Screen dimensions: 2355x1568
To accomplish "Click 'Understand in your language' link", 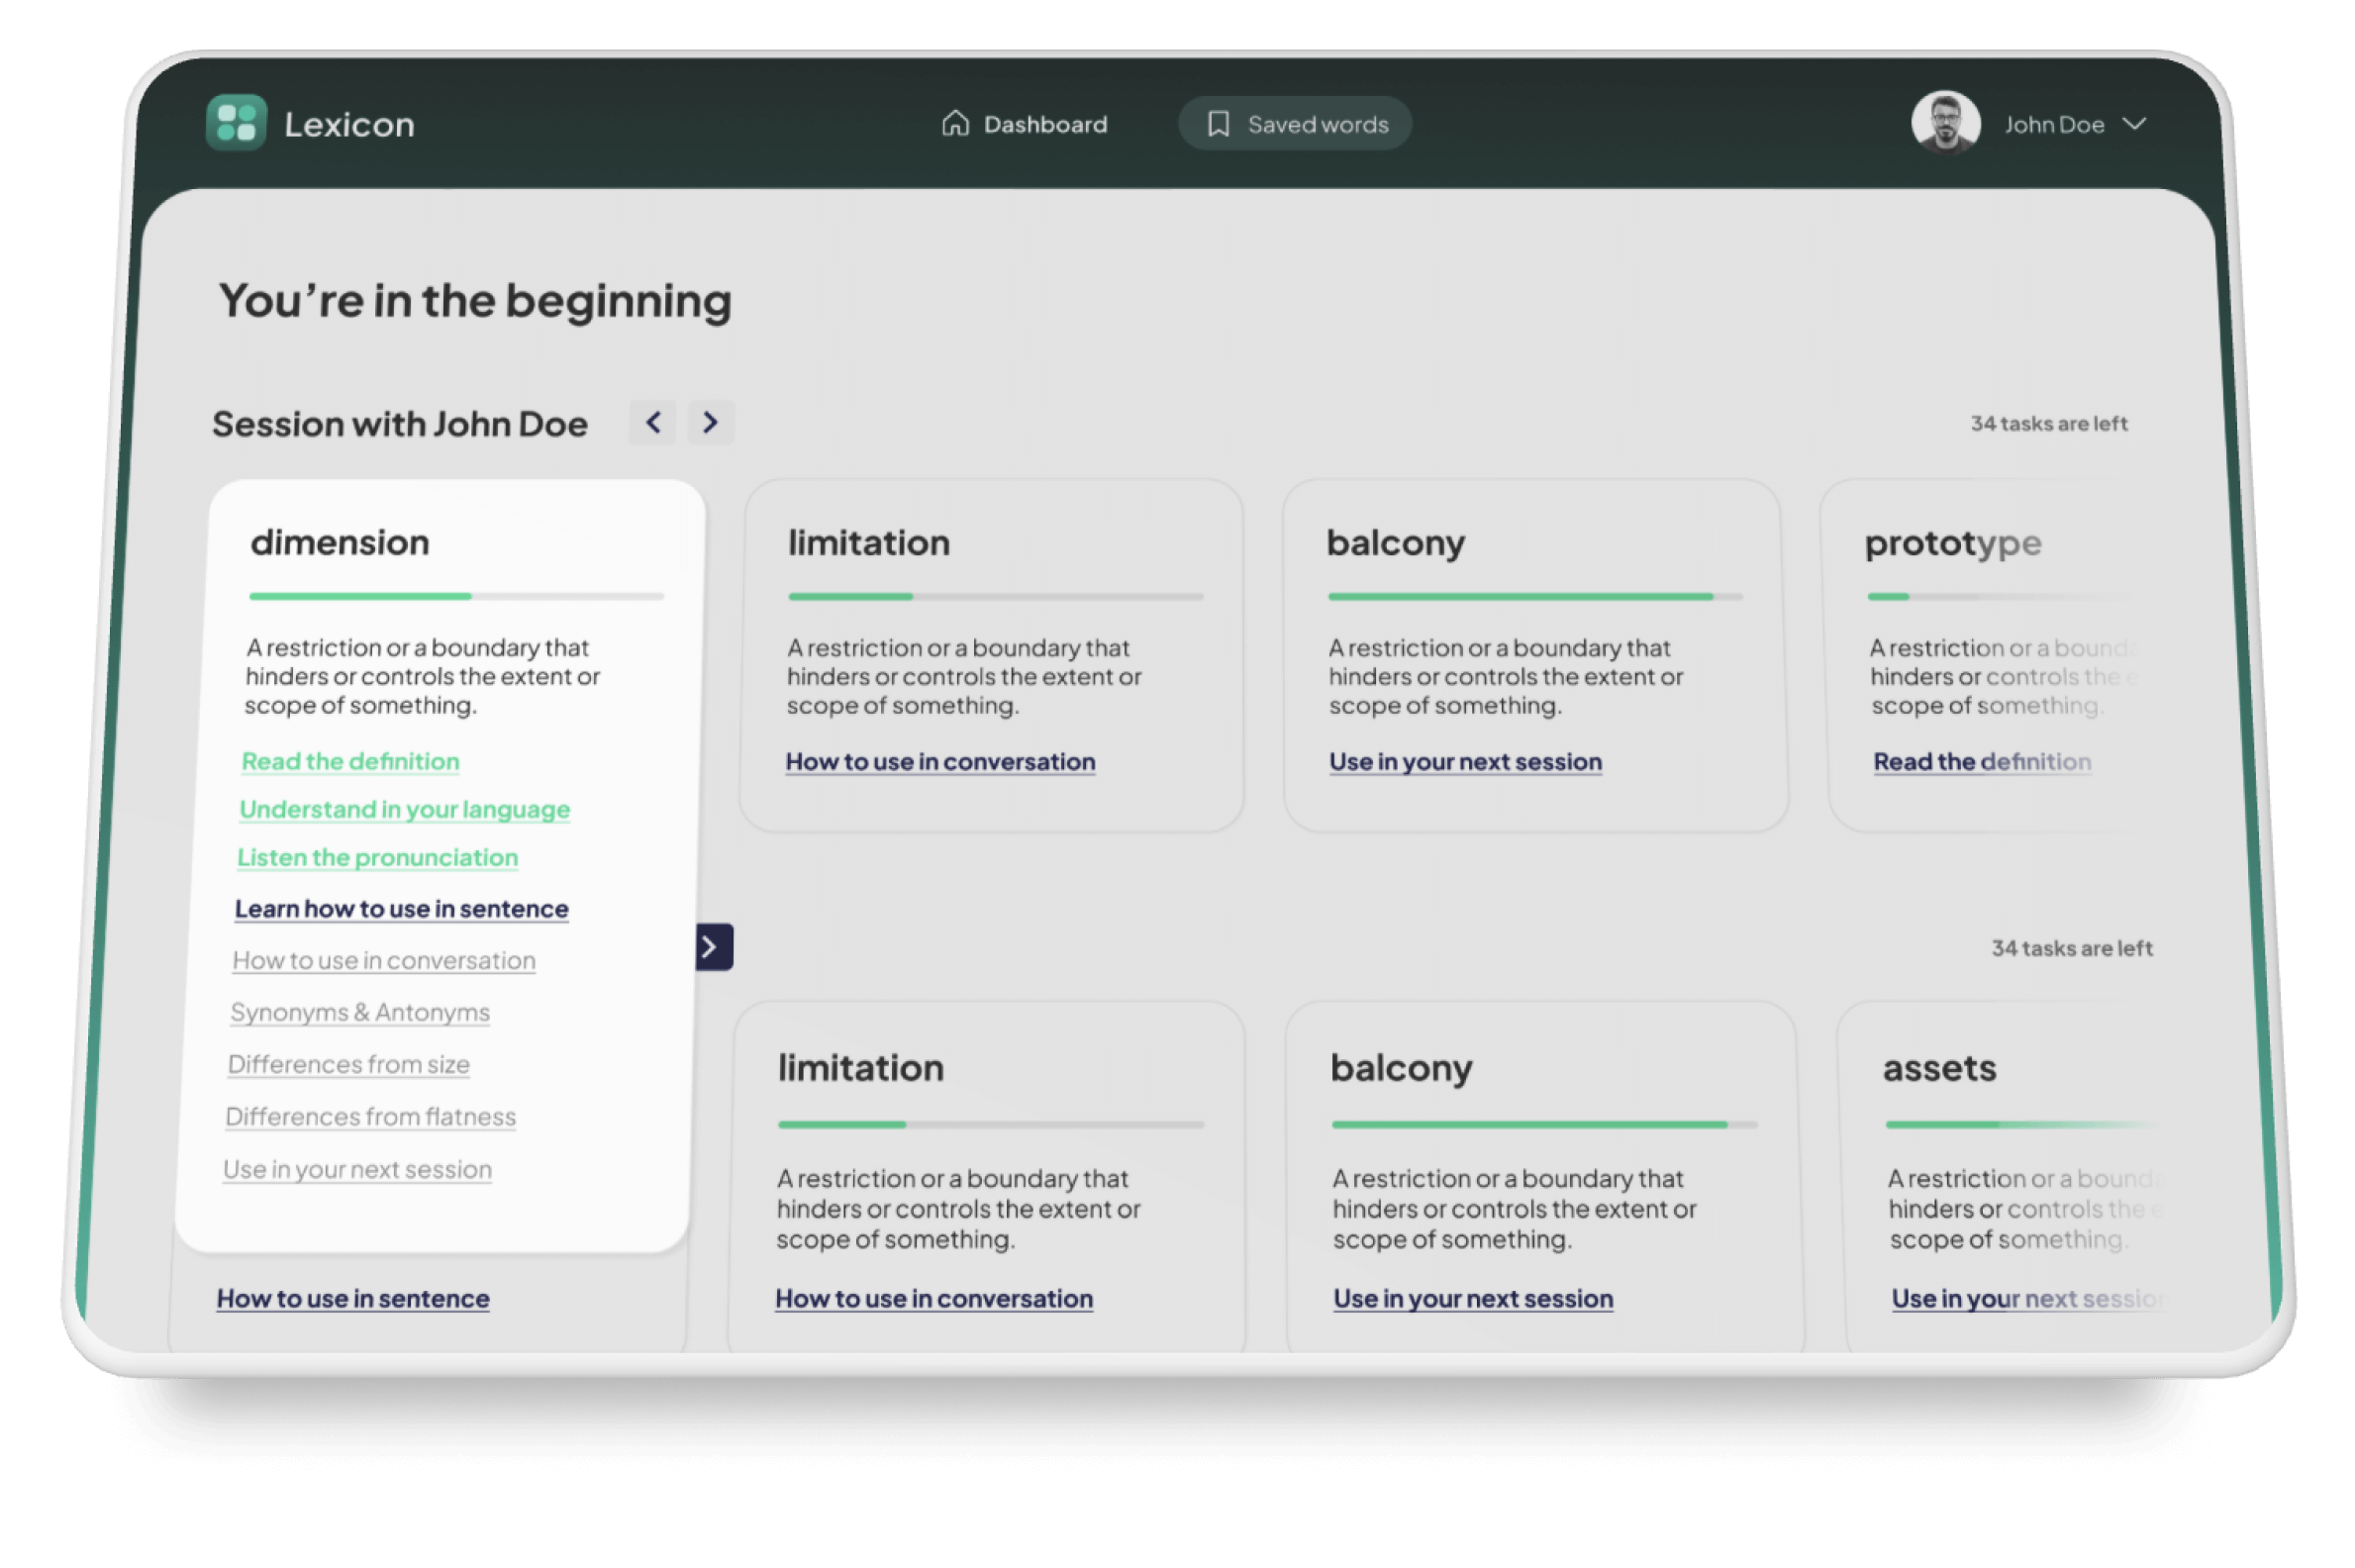I will click(x=404, y=810).
